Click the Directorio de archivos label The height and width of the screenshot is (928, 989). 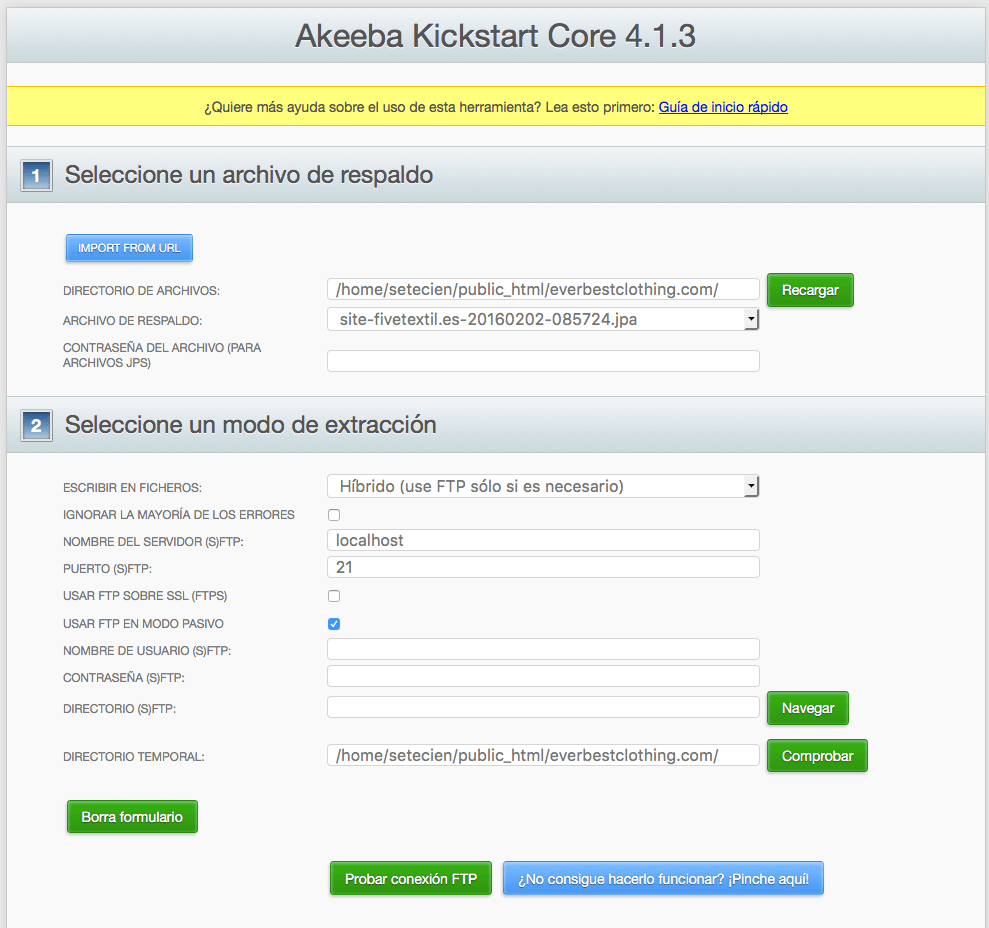141,291
